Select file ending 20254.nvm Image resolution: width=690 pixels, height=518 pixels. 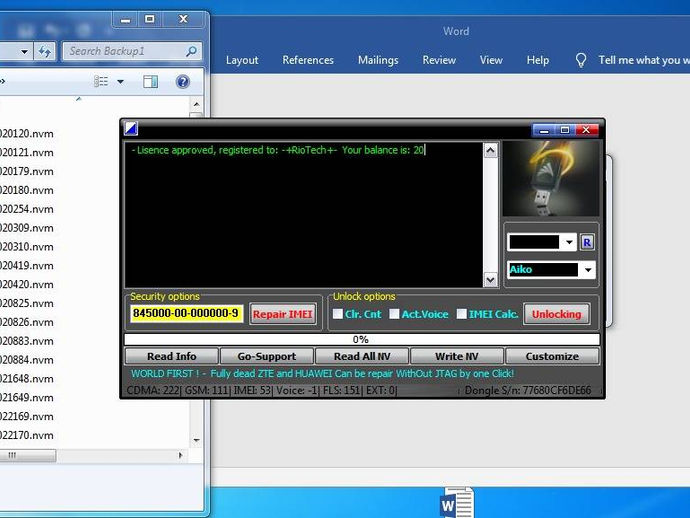click(x=27, y=209)
